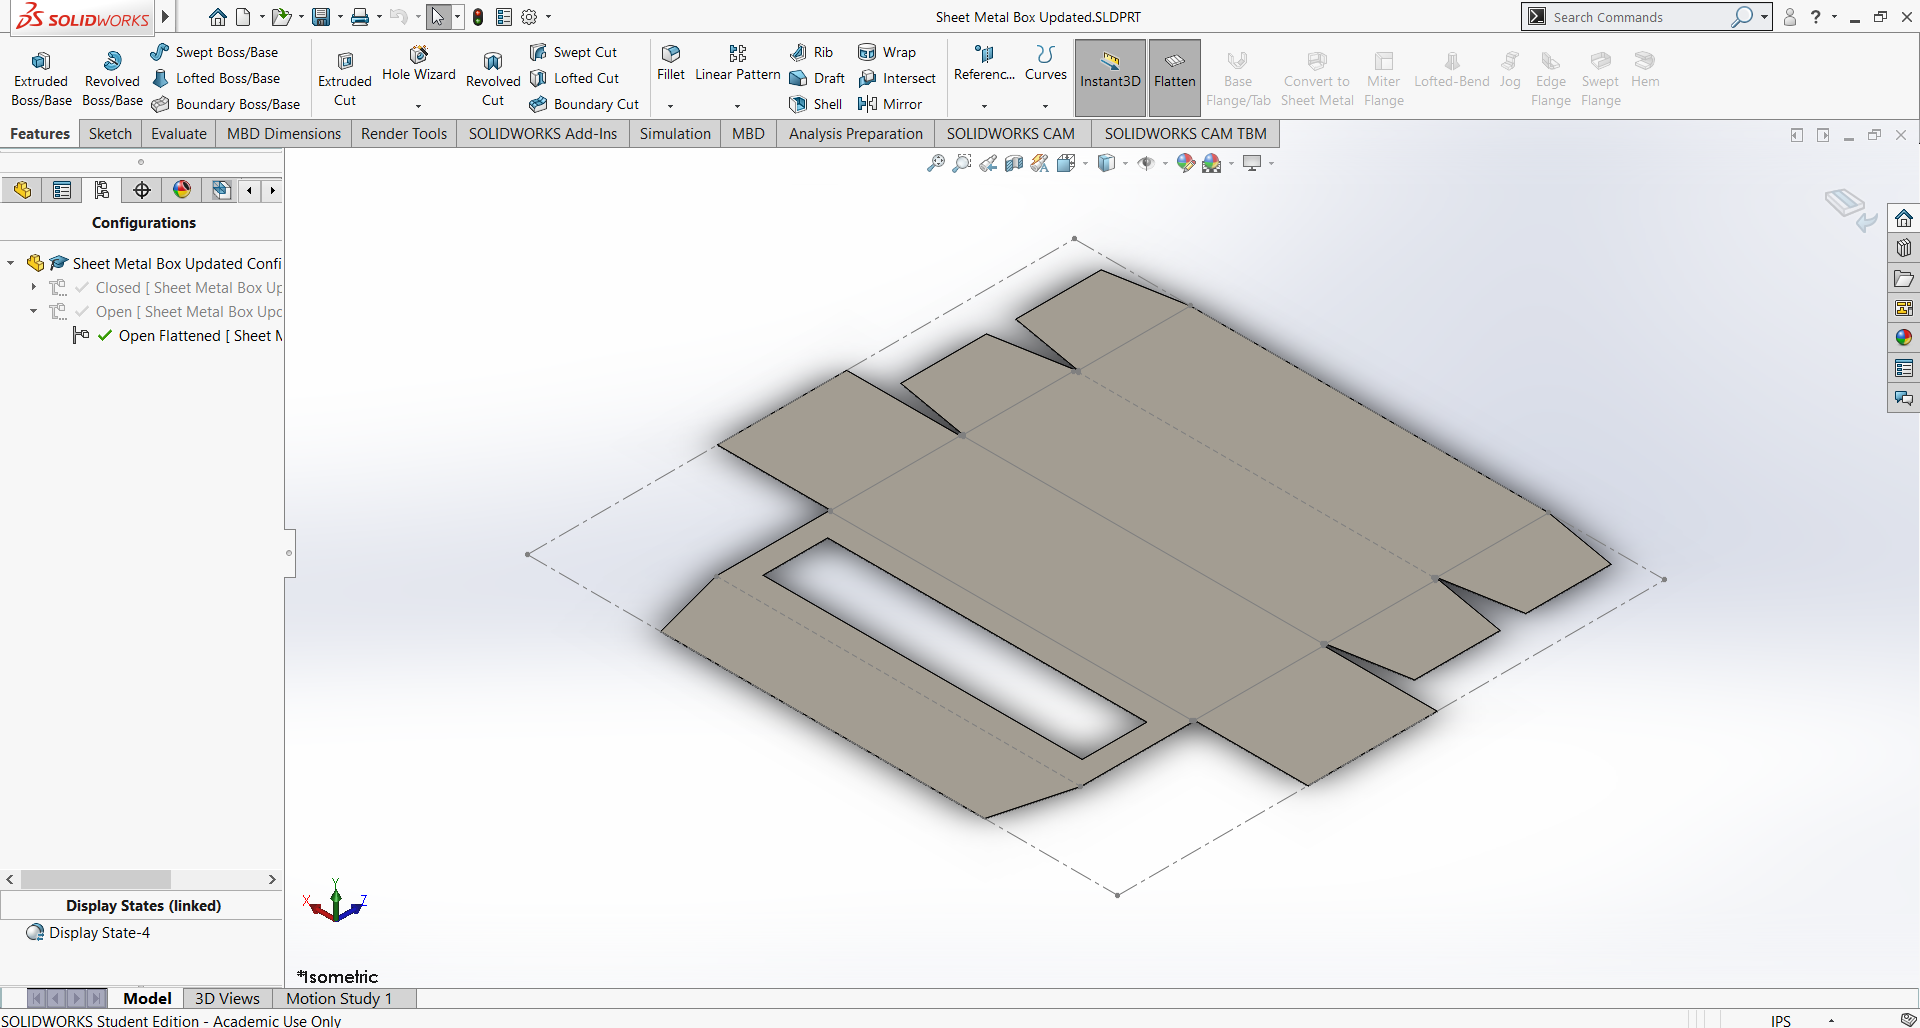Collapse the Open configuration node
Screen dimensions: 1920x1028
coord(34,311)
